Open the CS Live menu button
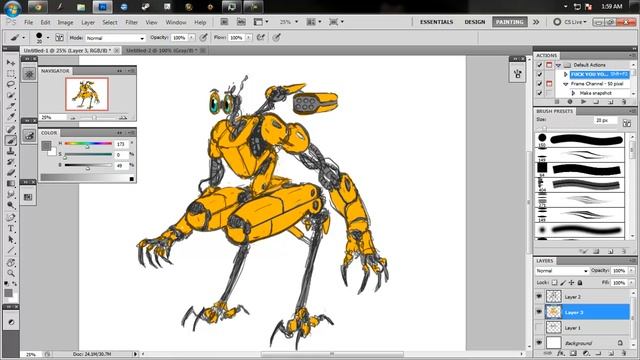640x360 pixels. 570,22
